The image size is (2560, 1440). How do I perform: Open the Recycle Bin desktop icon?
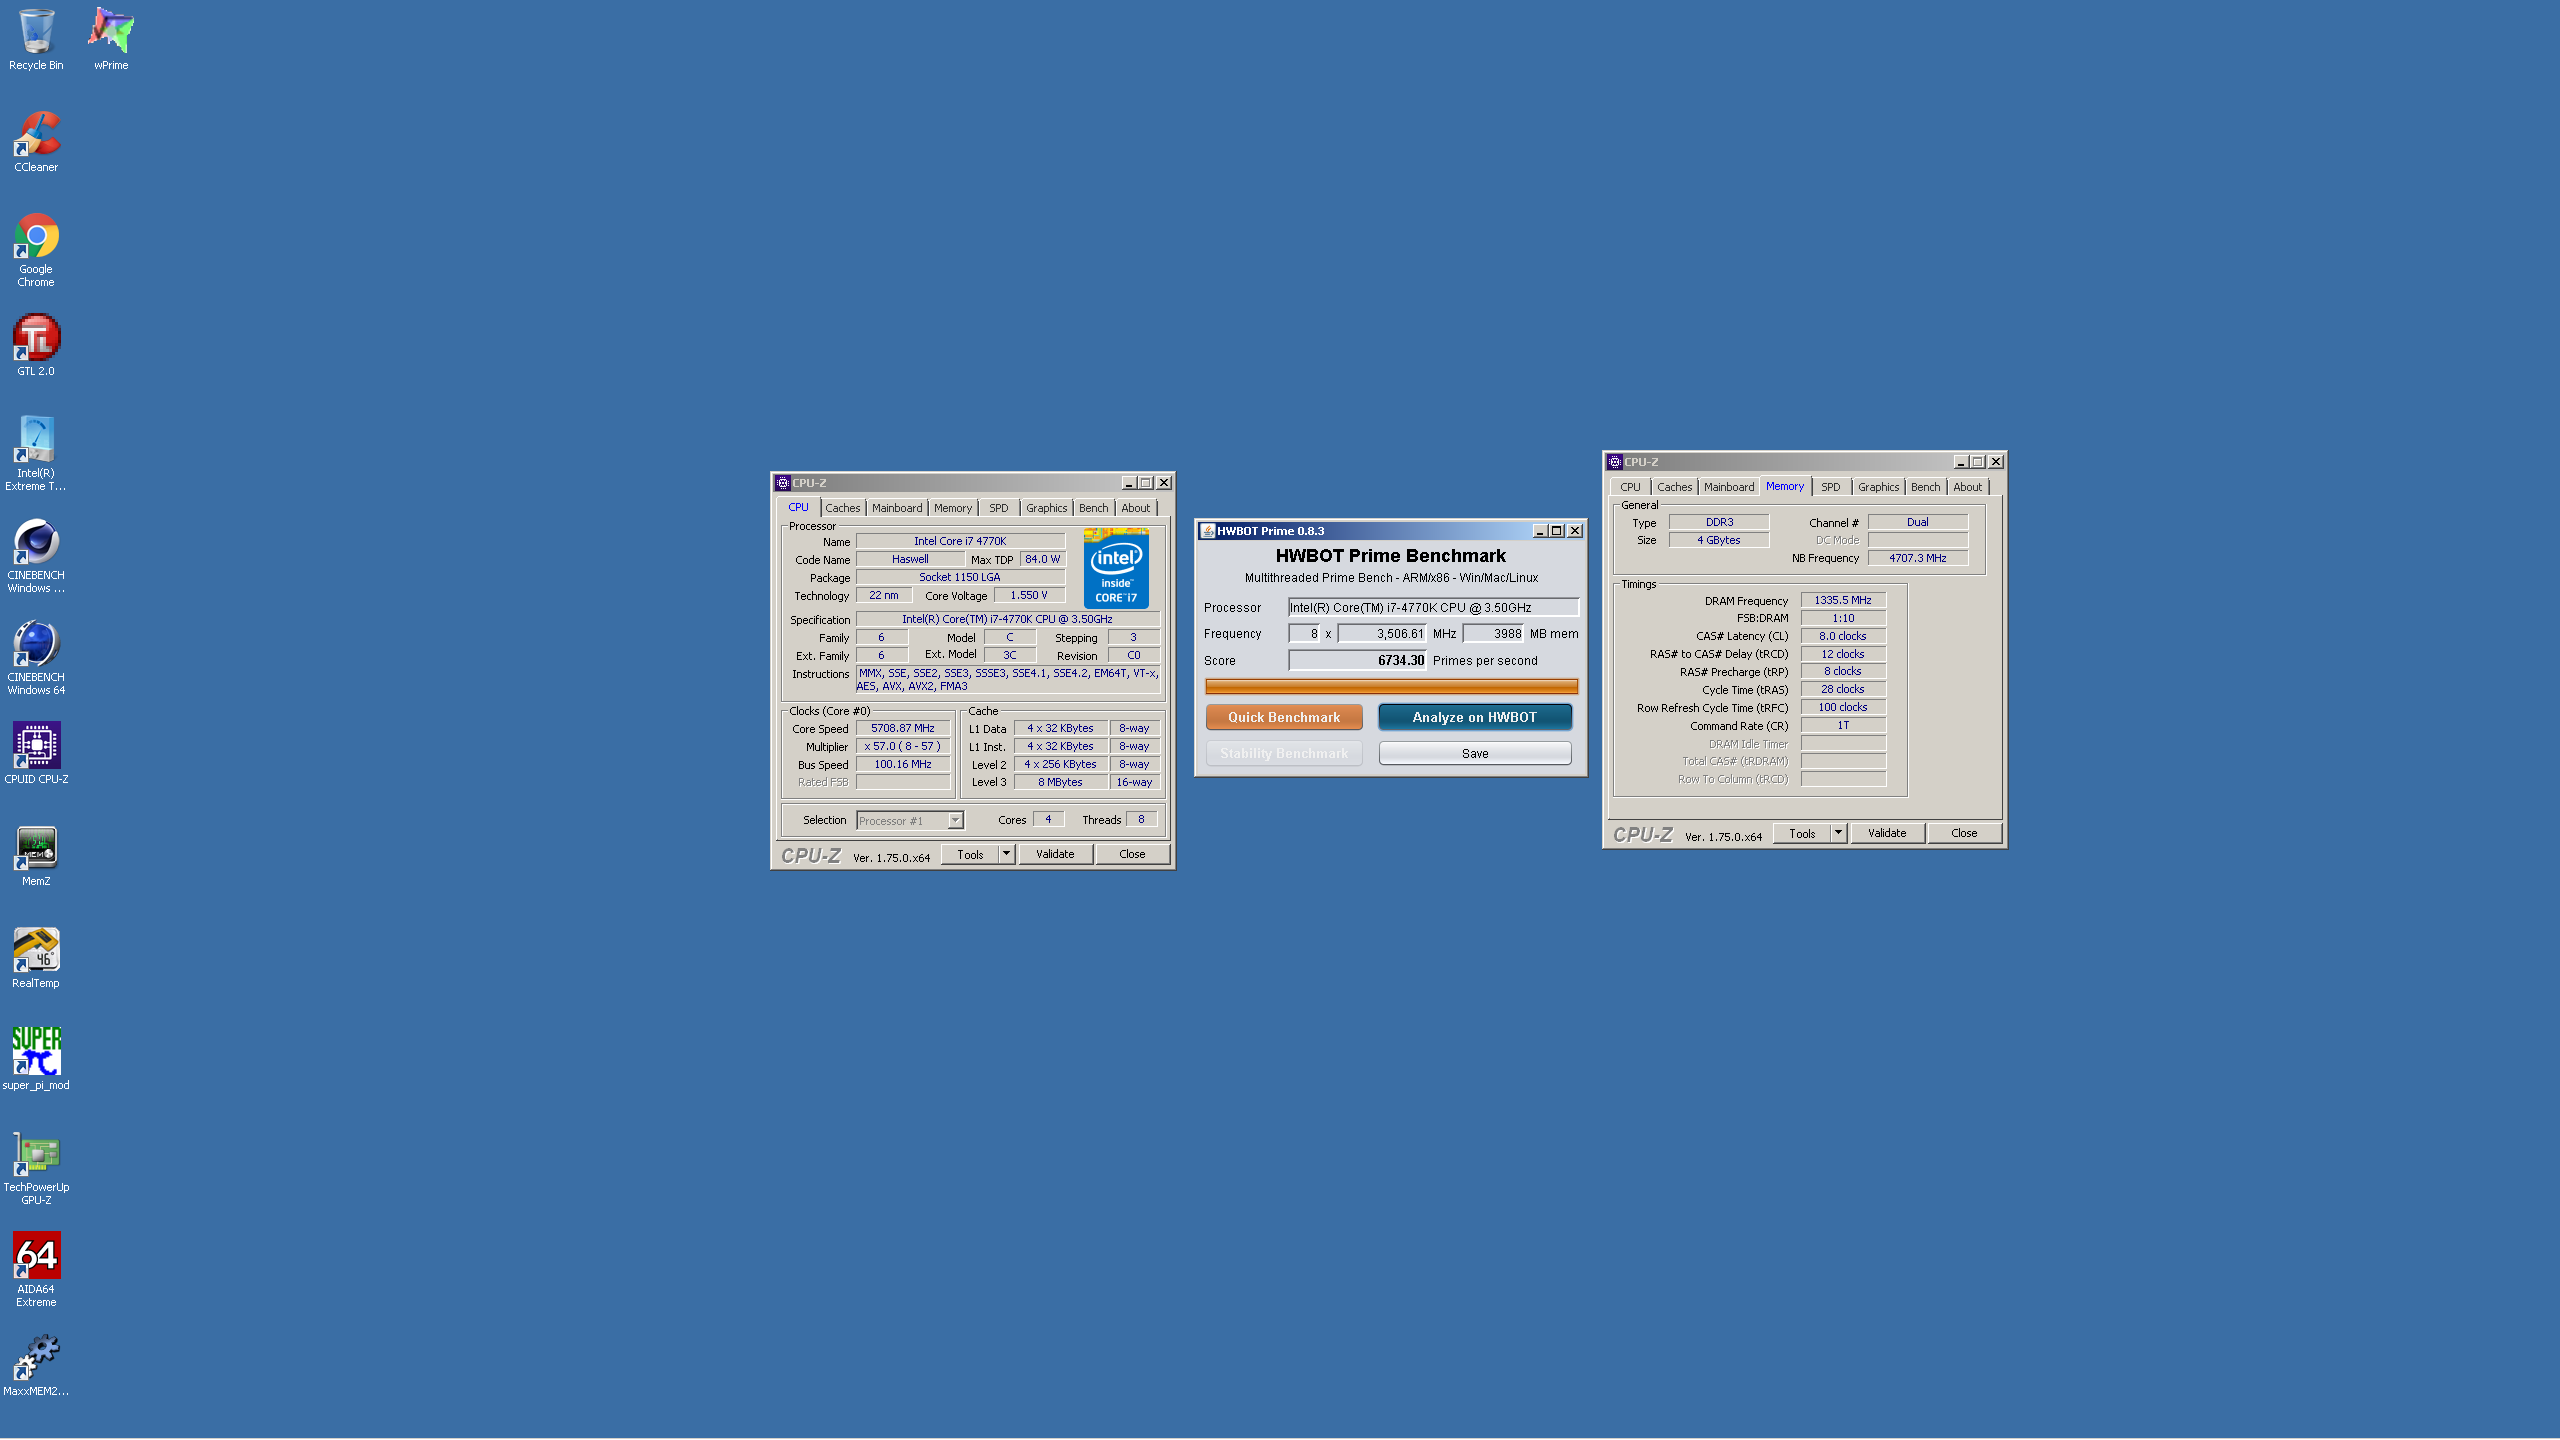(36, 40)
